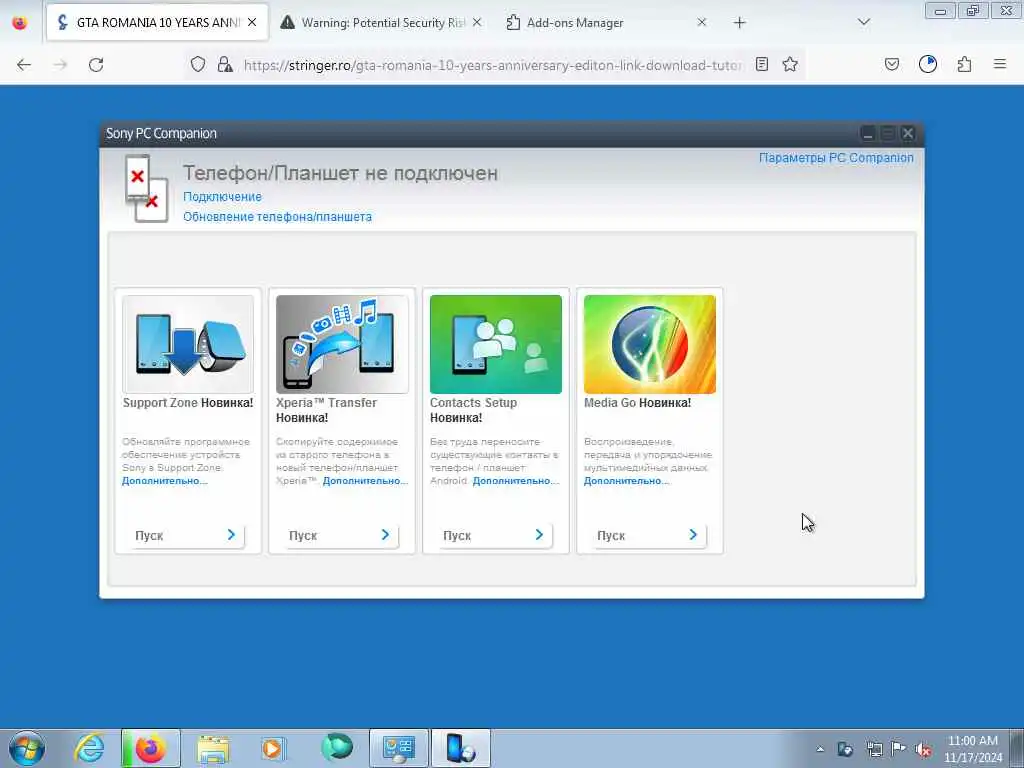
Task: Click Обновление телефона/планшета link
Action: click(x=278, y=217)
